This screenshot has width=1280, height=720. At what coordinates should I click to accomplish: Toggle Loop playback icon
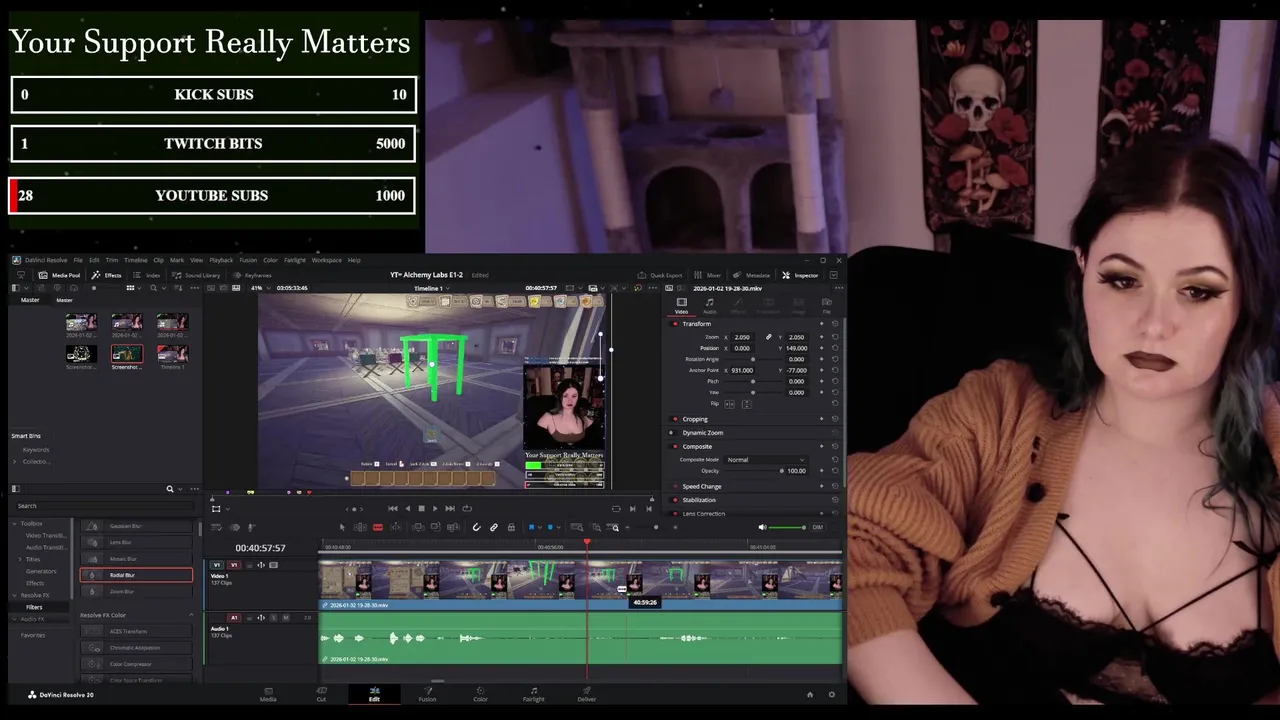tap(467, 508)
